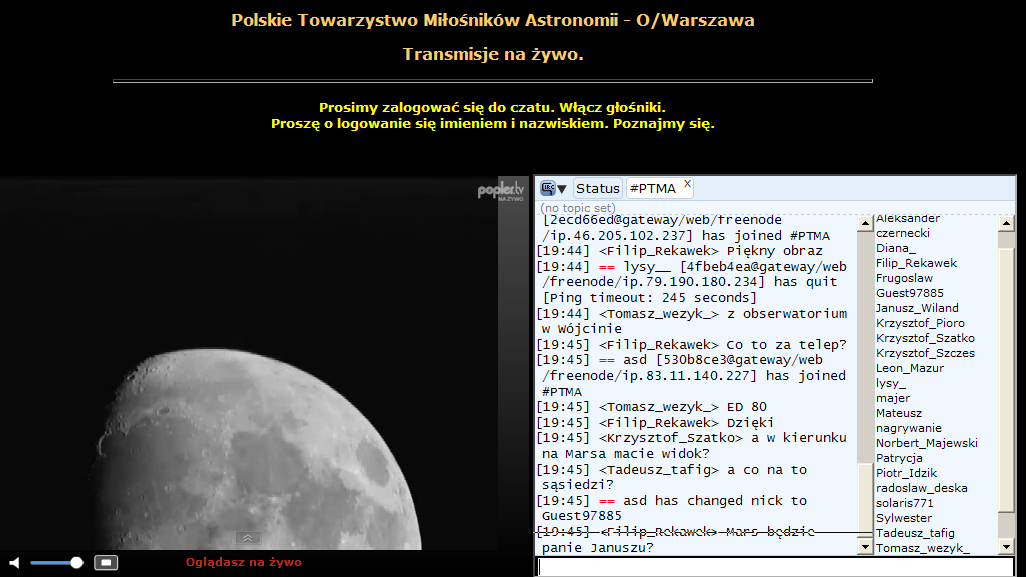Select user Sylwester in nick list

(903, 519)
